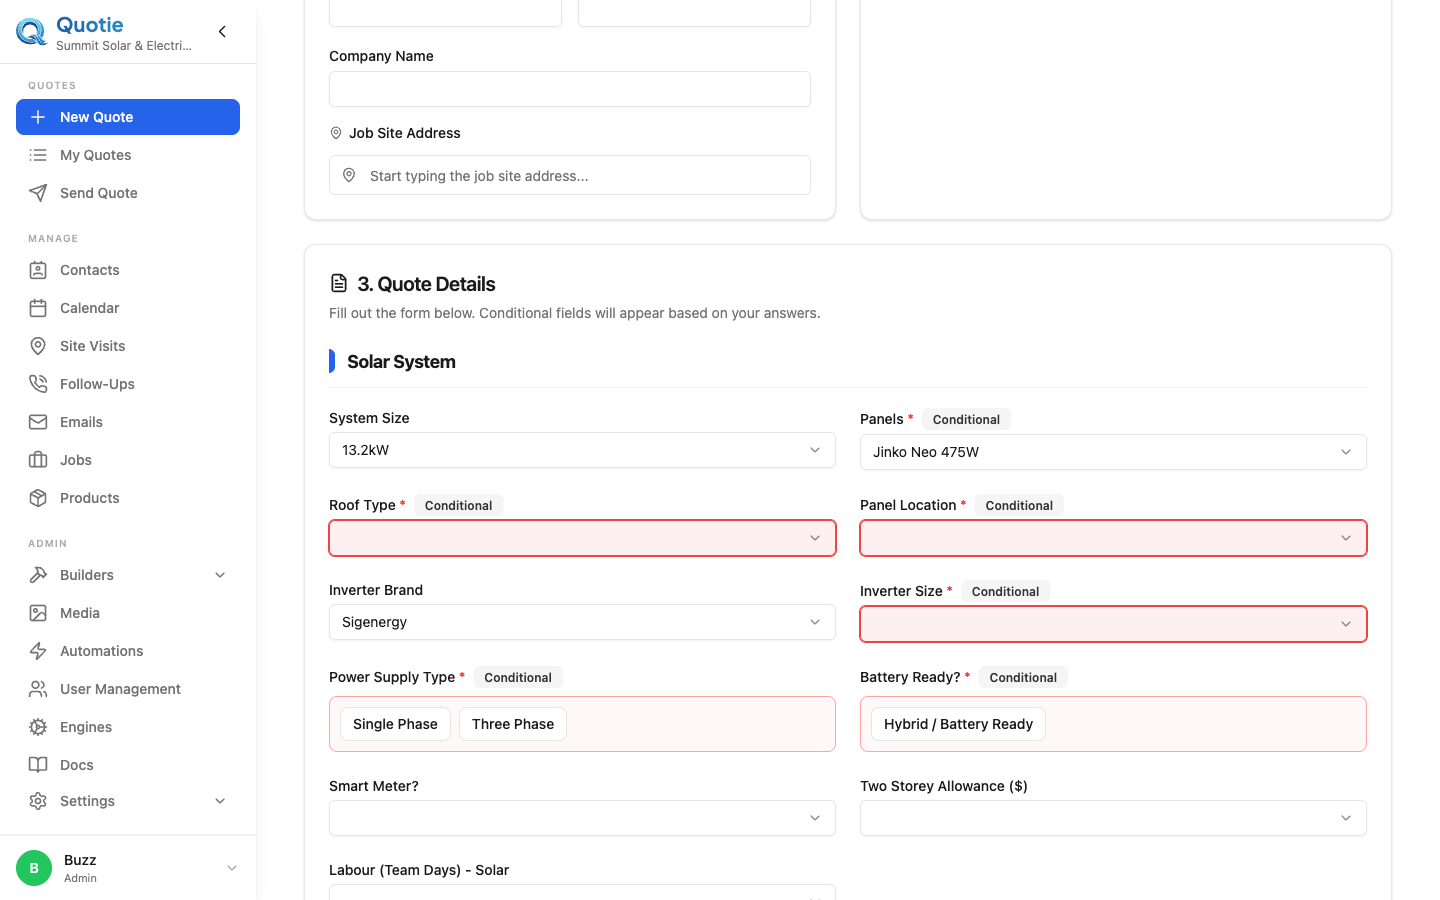Open Automations from the sidebar
The height and width of the screenshot is (900, 1440).
point(128,651)
